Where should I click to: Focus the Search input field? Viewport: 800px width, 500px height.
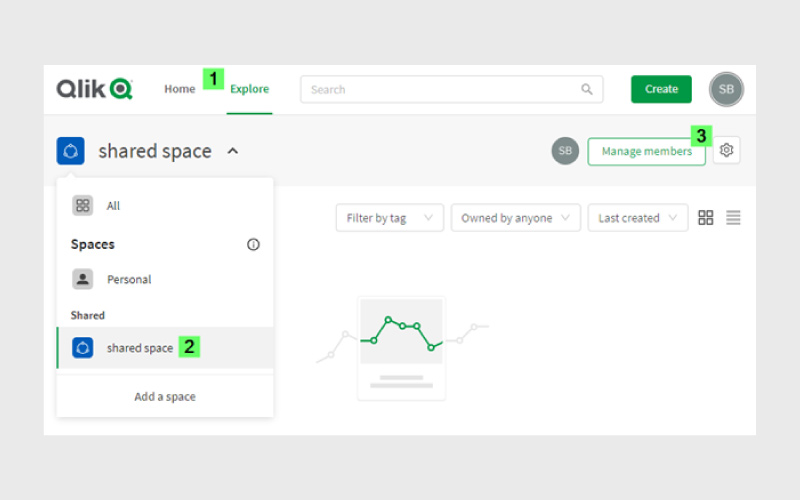point(452,89)
